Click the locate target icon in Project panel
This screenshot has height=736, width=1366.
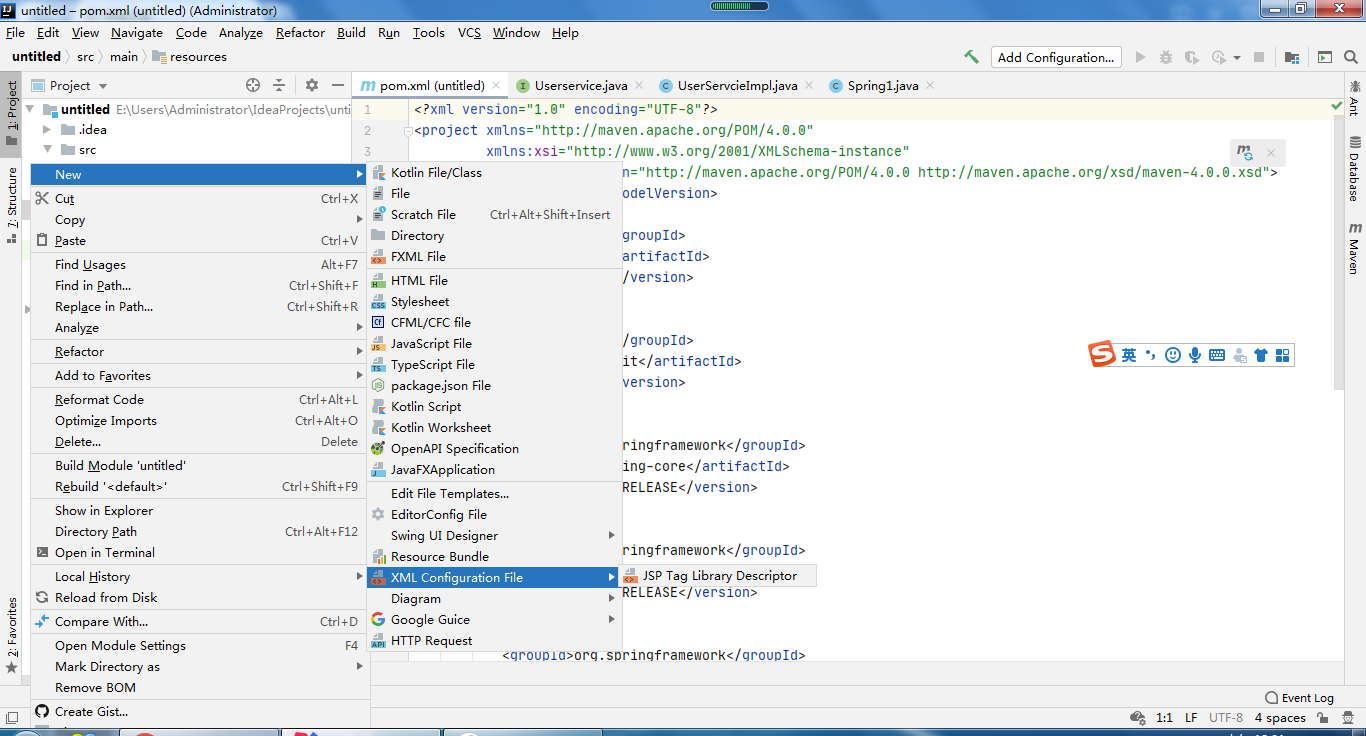[253, 86]
